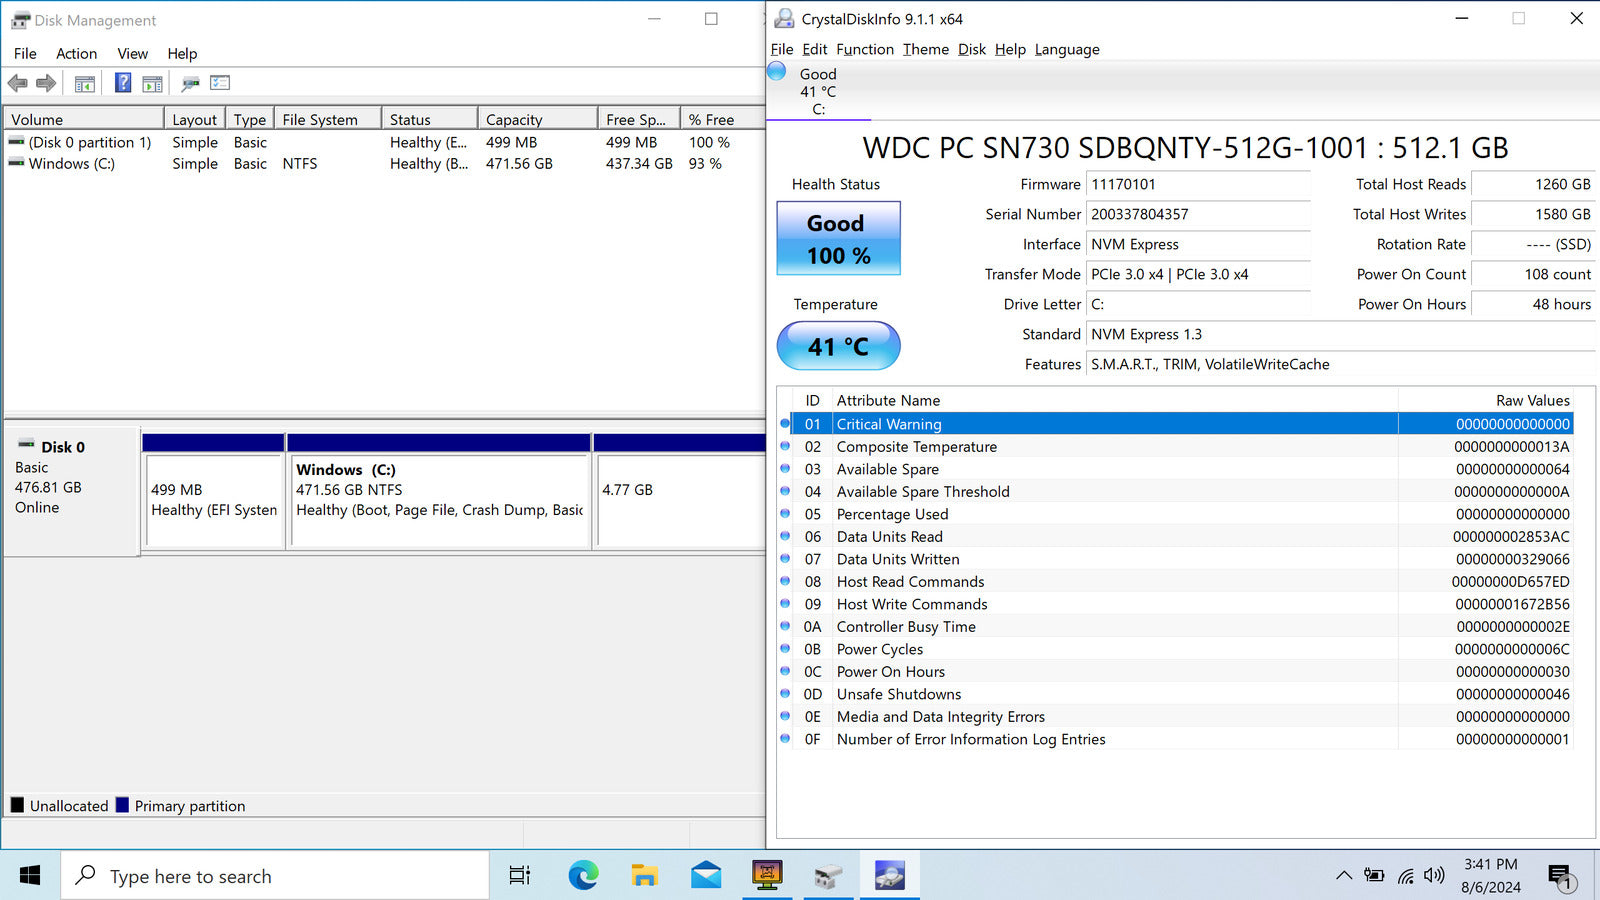The image size is (1600, 900).
Task: Click the Type here to search box
Action: [x=275, y=876]
